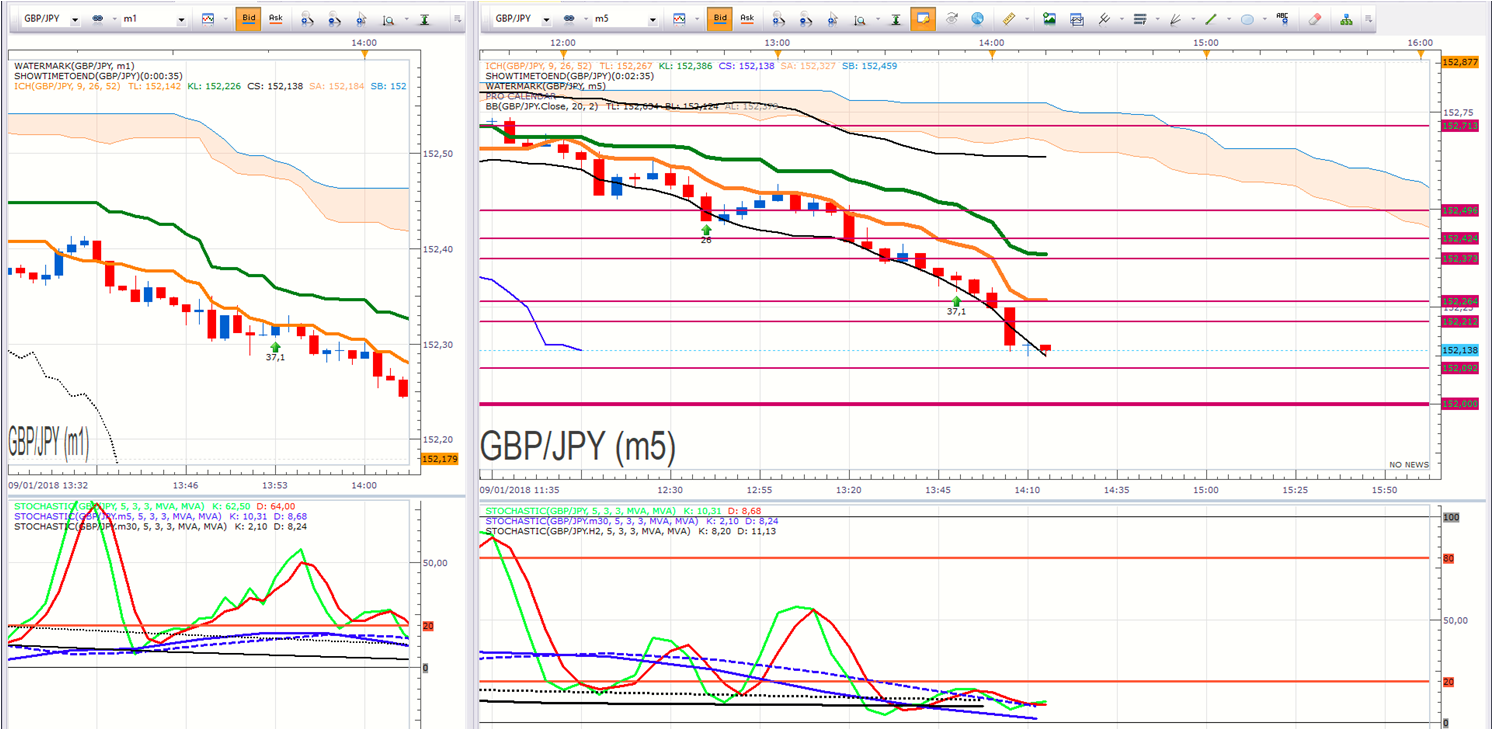
Task: Click the eye visibility icon in the m5 toolbar
Action: [951, 19]
